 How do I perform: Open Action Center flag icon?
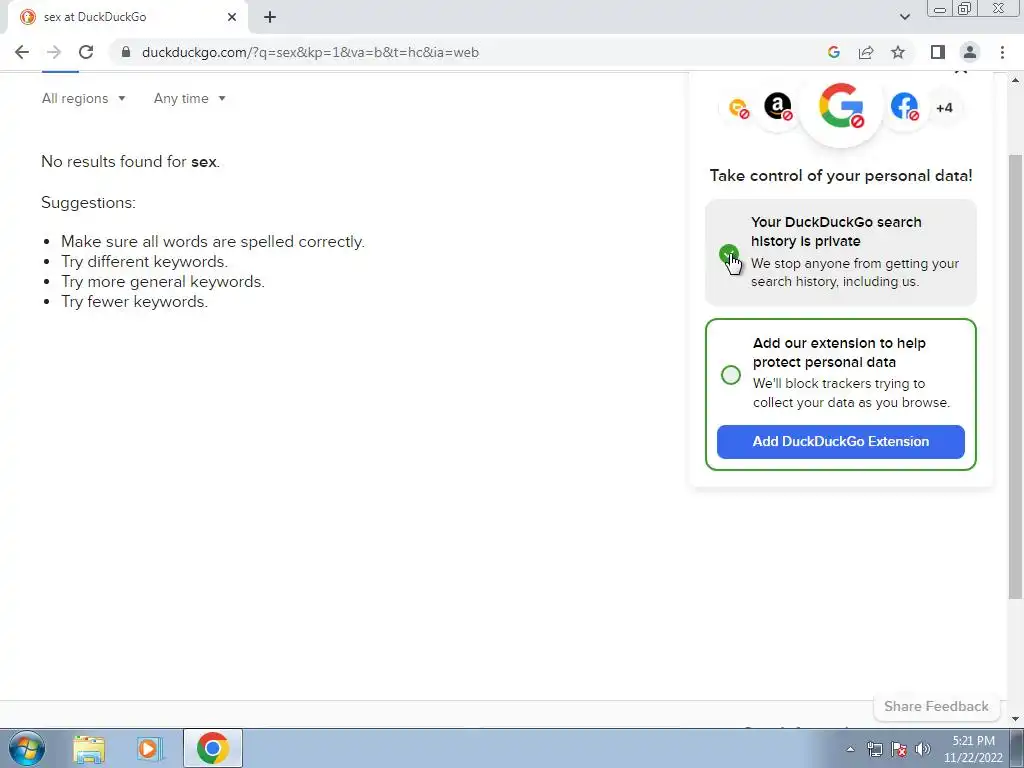[x=899, y=749]
